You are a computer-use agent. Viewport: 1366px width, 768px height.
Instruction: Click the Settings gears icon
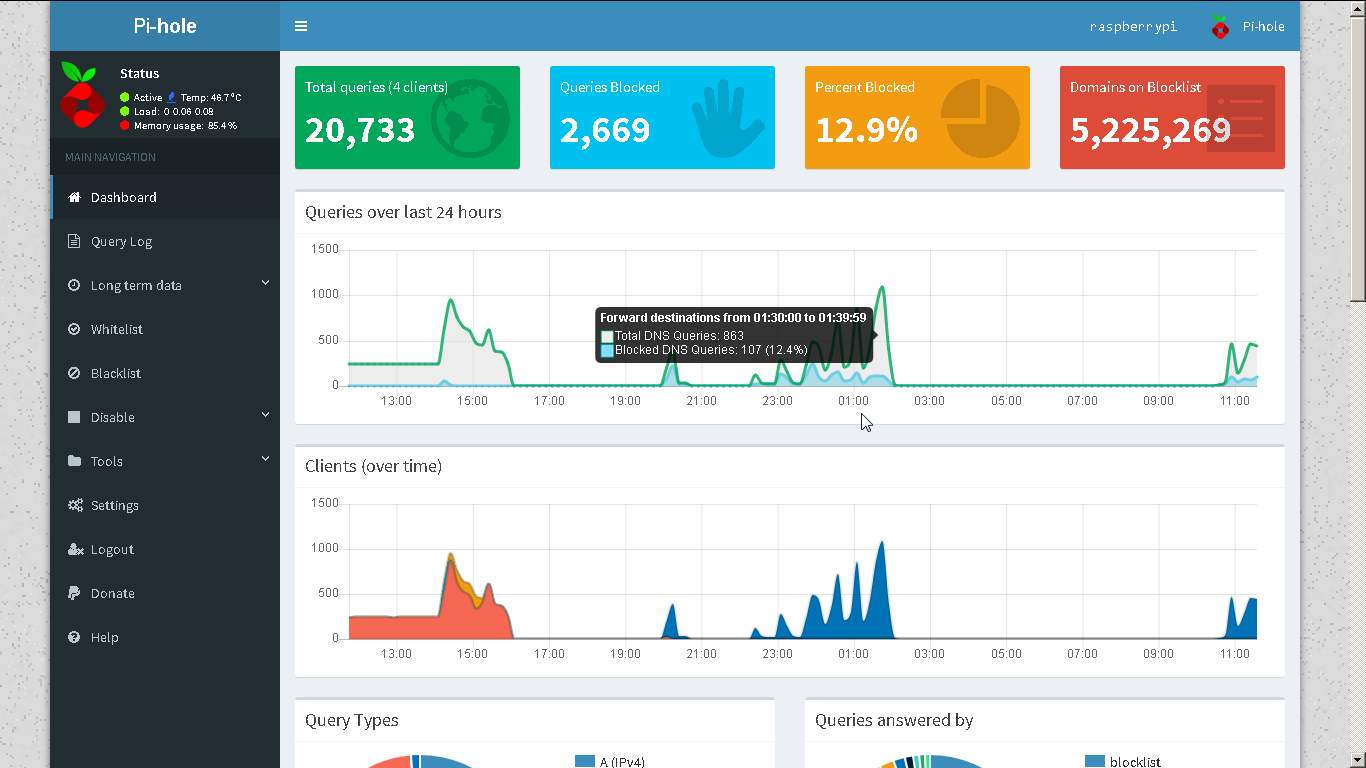75,505
